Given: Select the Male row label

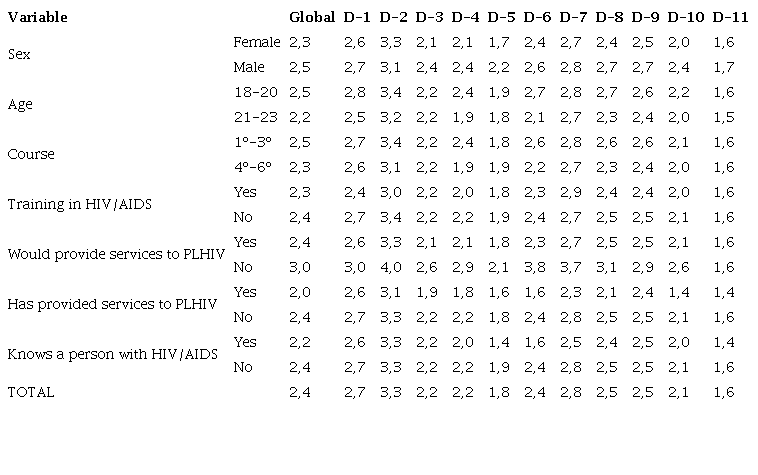Looking at the screenshot, I should (x=248, y=67).
